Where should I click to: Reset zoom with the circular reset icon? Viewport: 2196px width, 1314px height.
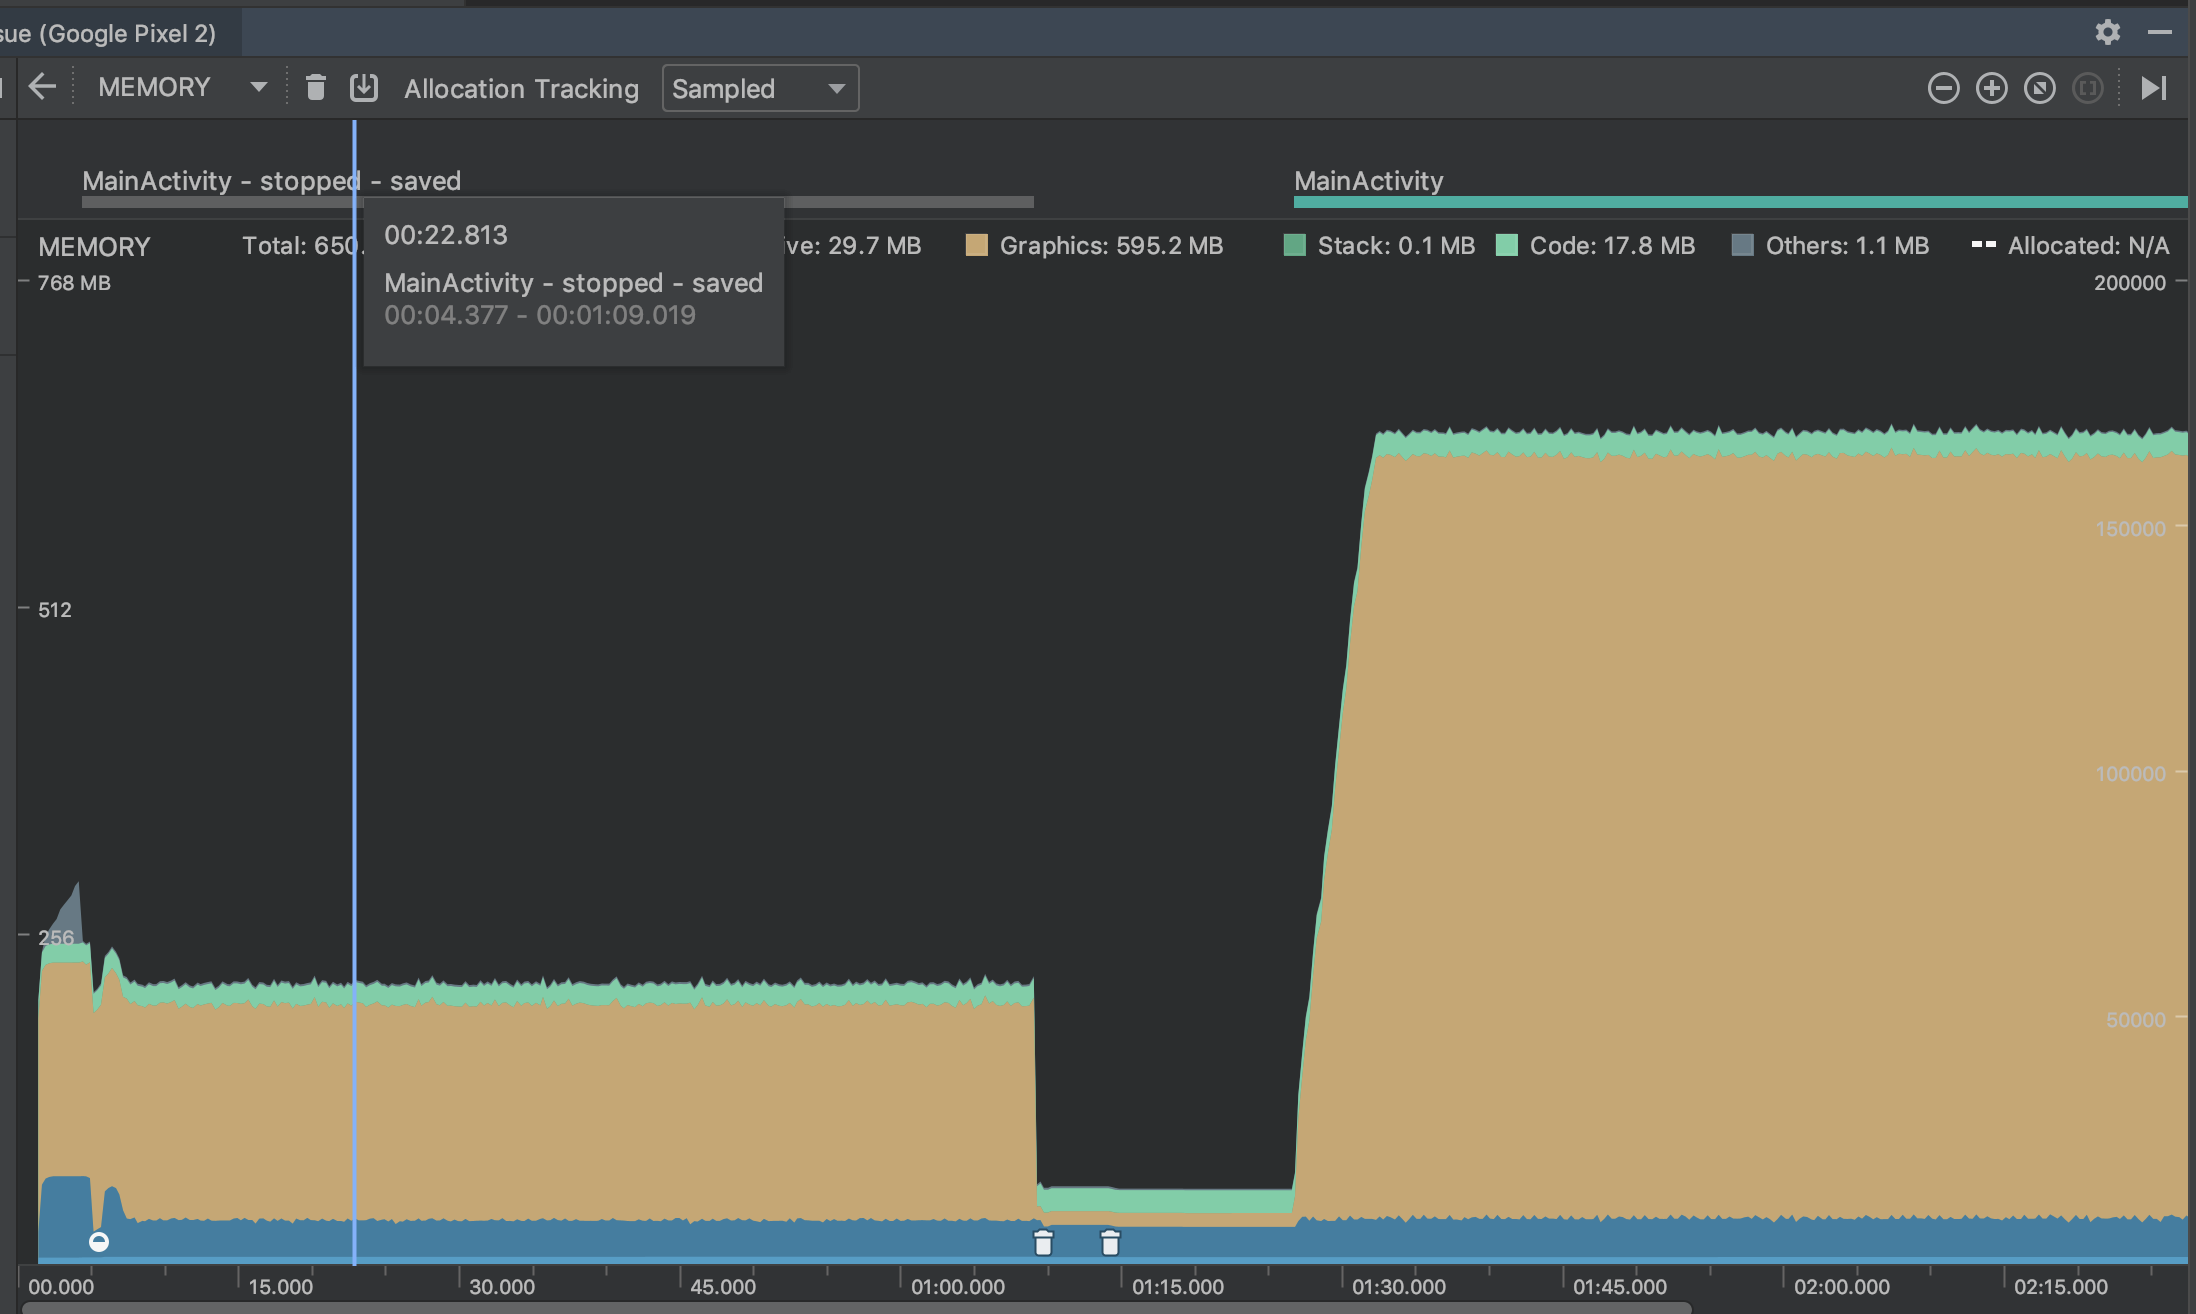pyautogui.click(x=2039, y=88)
